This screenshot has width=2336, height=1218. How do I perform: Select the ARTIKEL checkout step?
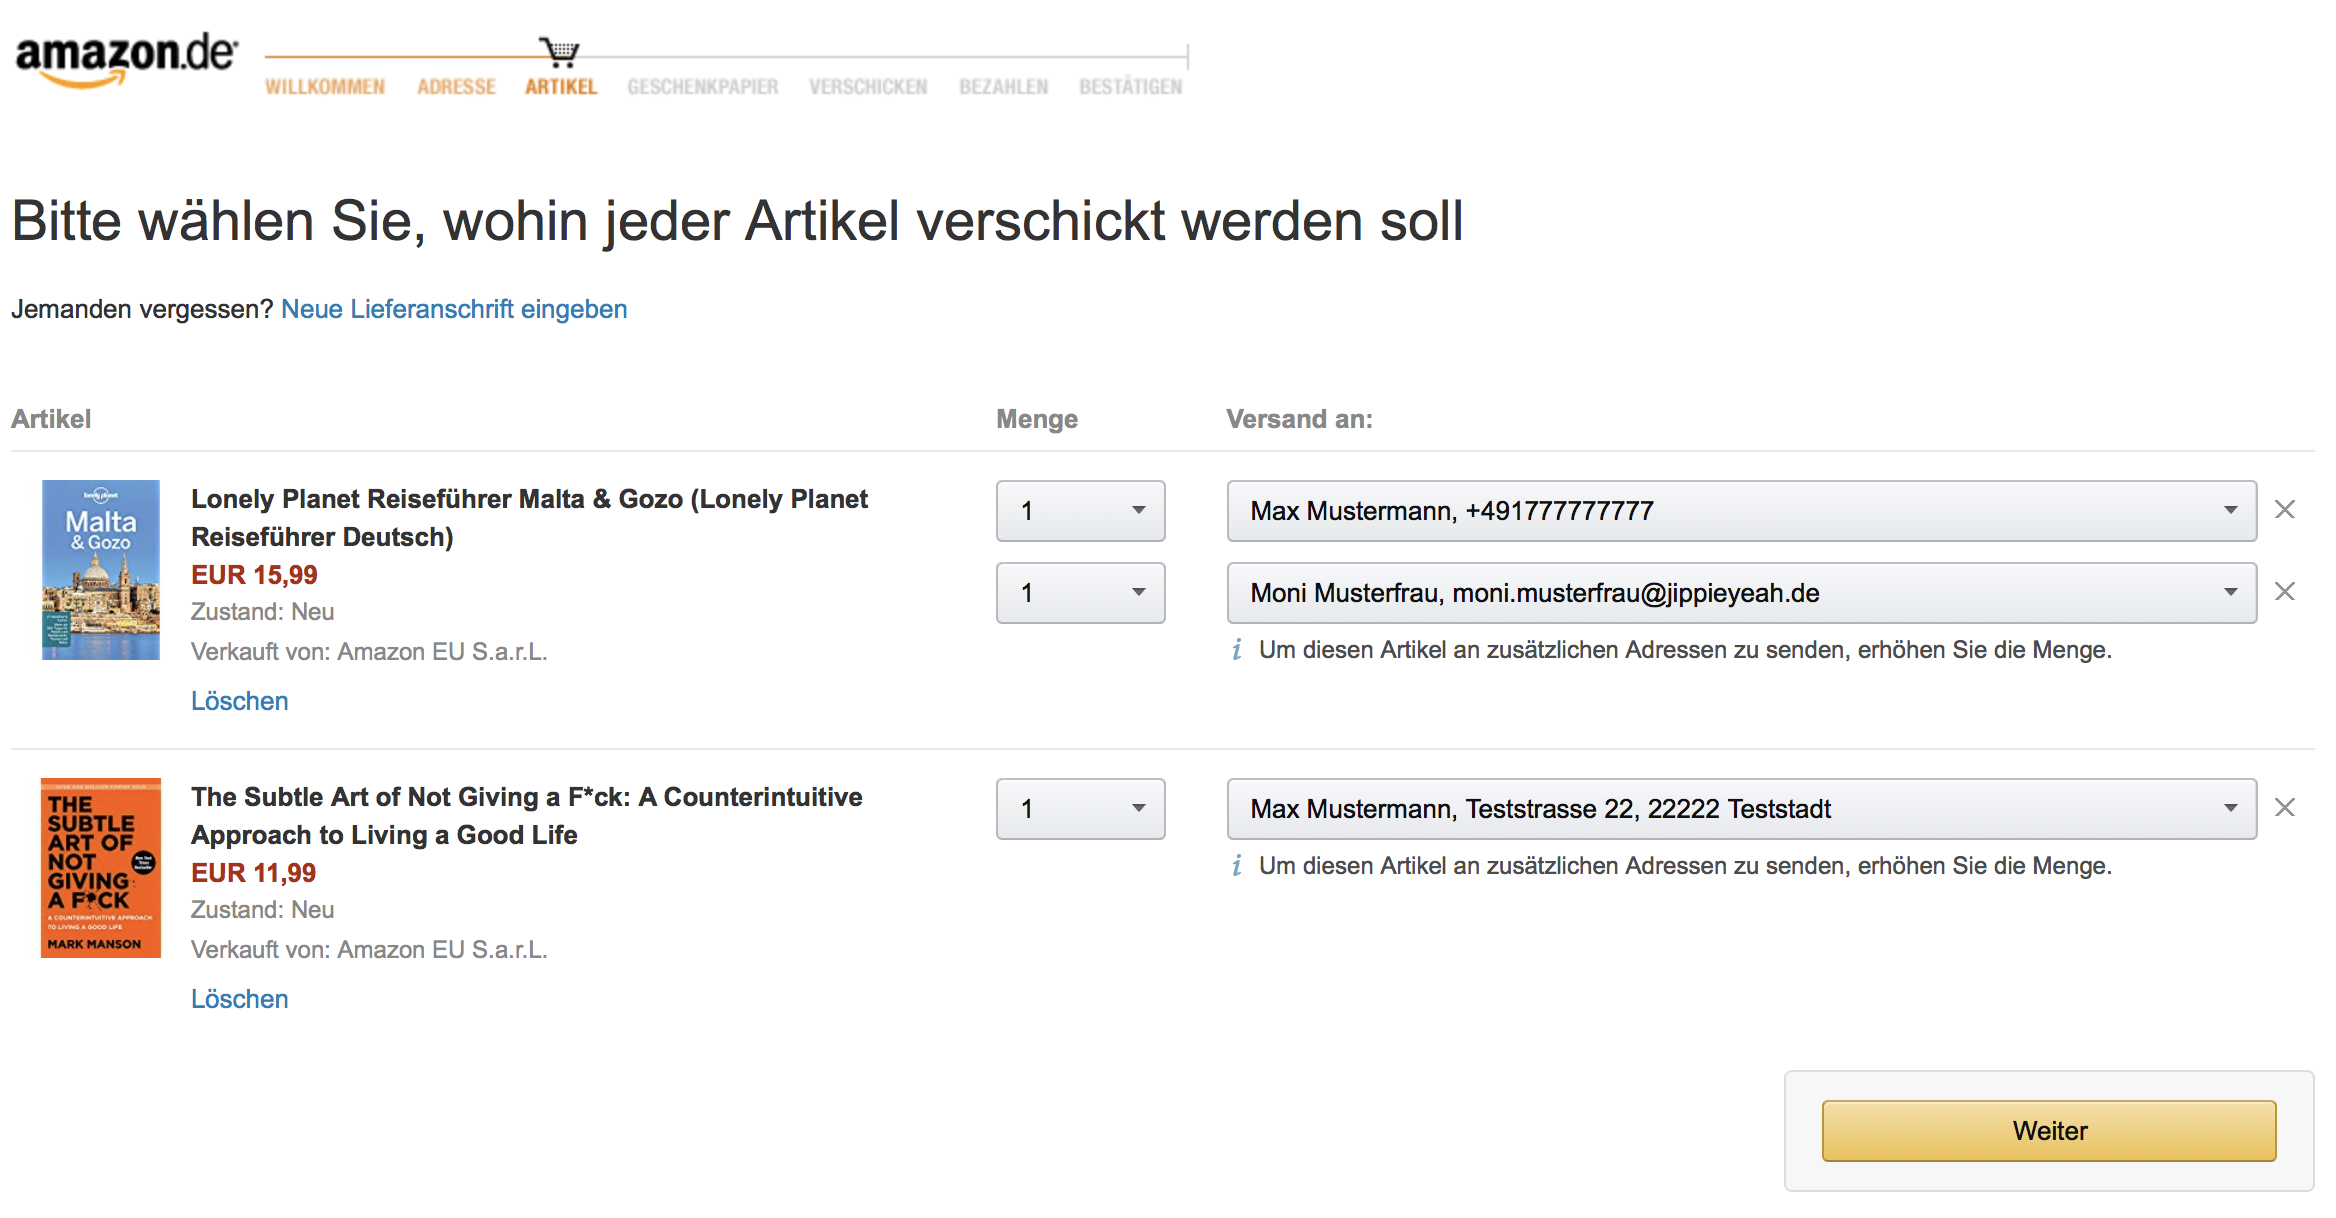tap(561, 87)
